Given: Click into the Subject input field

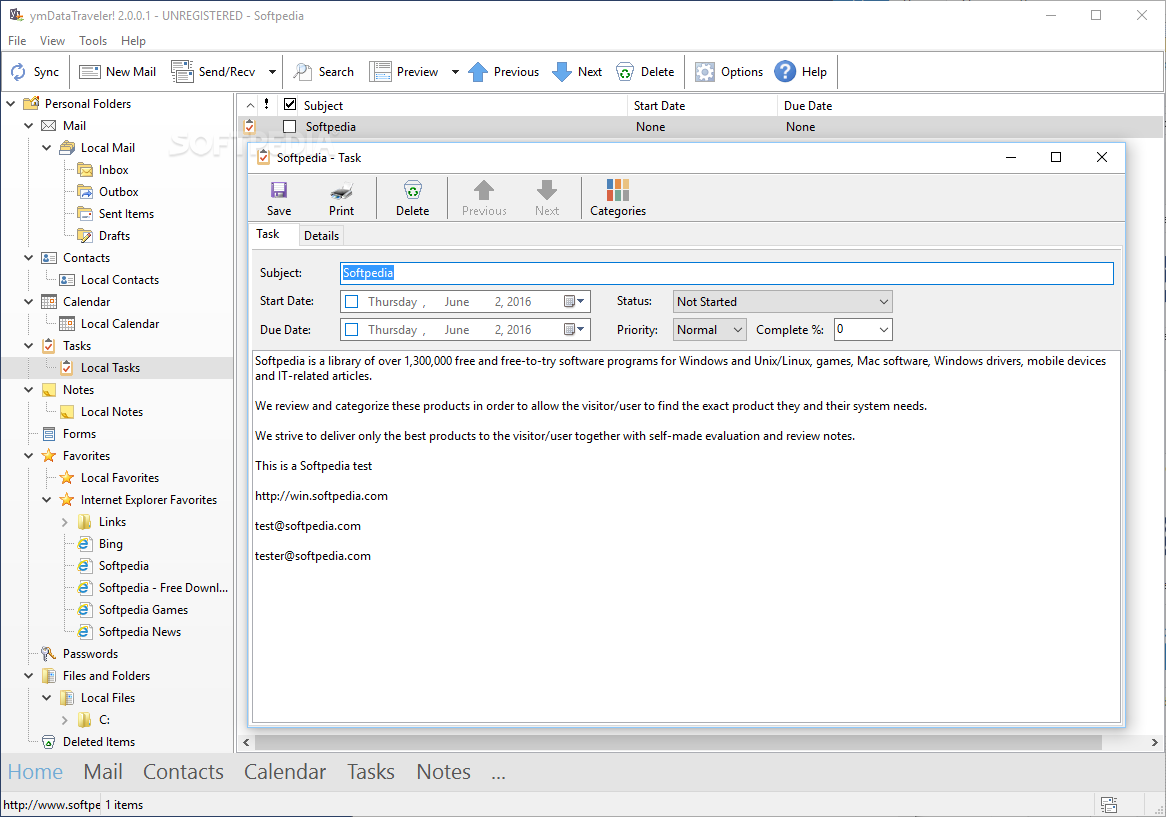Looking at the screenshot, I should [x=727, y=274].
